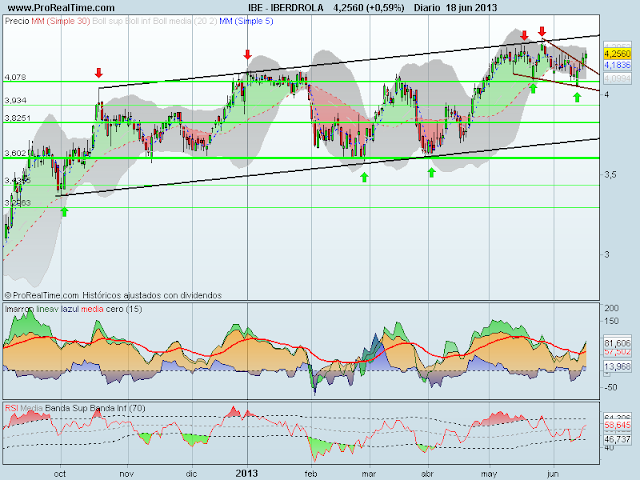Select the lineav indicator legend label

[x=48, y=309]
